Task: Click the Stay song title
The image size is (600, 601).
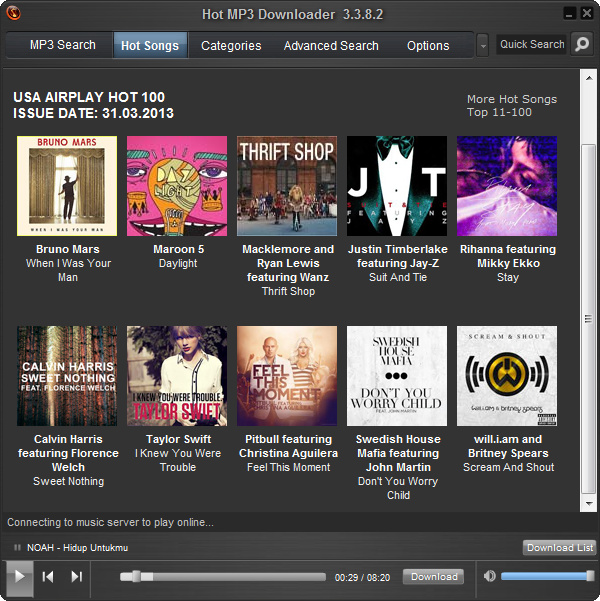Action: pyautogui.click(x=508, y=277)
